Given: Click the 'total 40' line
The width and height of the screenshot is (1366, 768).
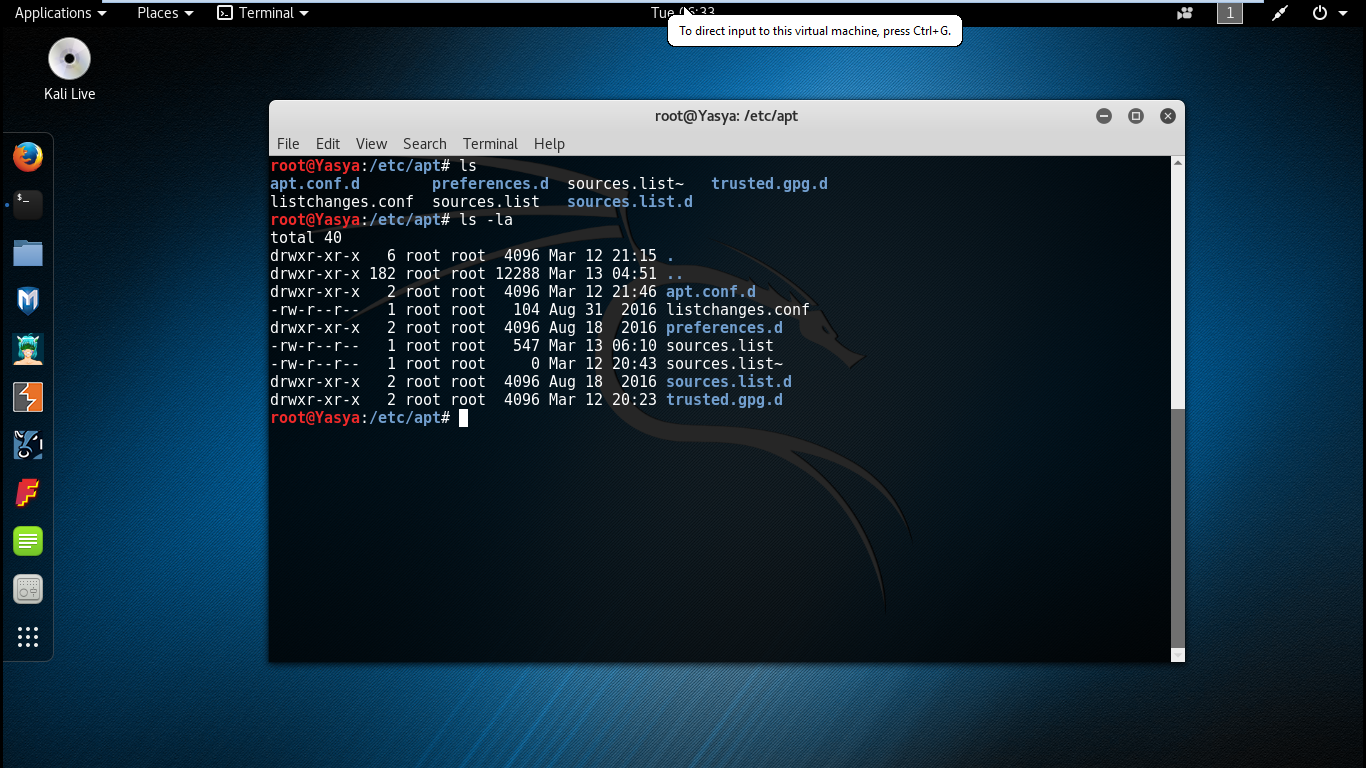Looking at the screenshot, I should [306, 238].
